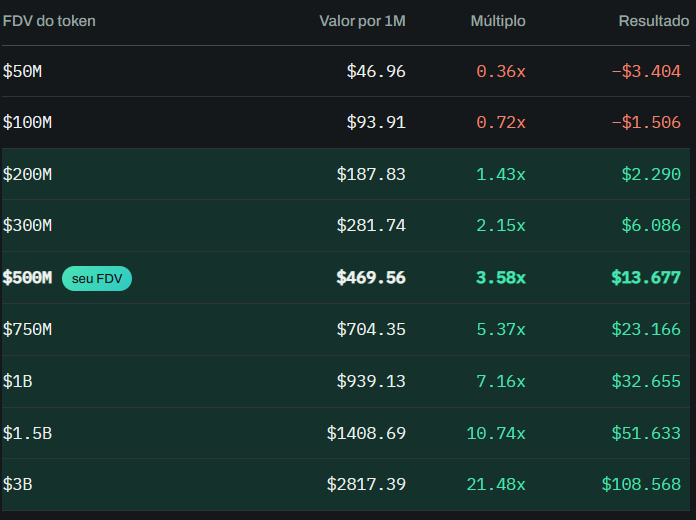Click the Múltiplo column header
This screenshot has height=520, width=696.
coord(498,21)
